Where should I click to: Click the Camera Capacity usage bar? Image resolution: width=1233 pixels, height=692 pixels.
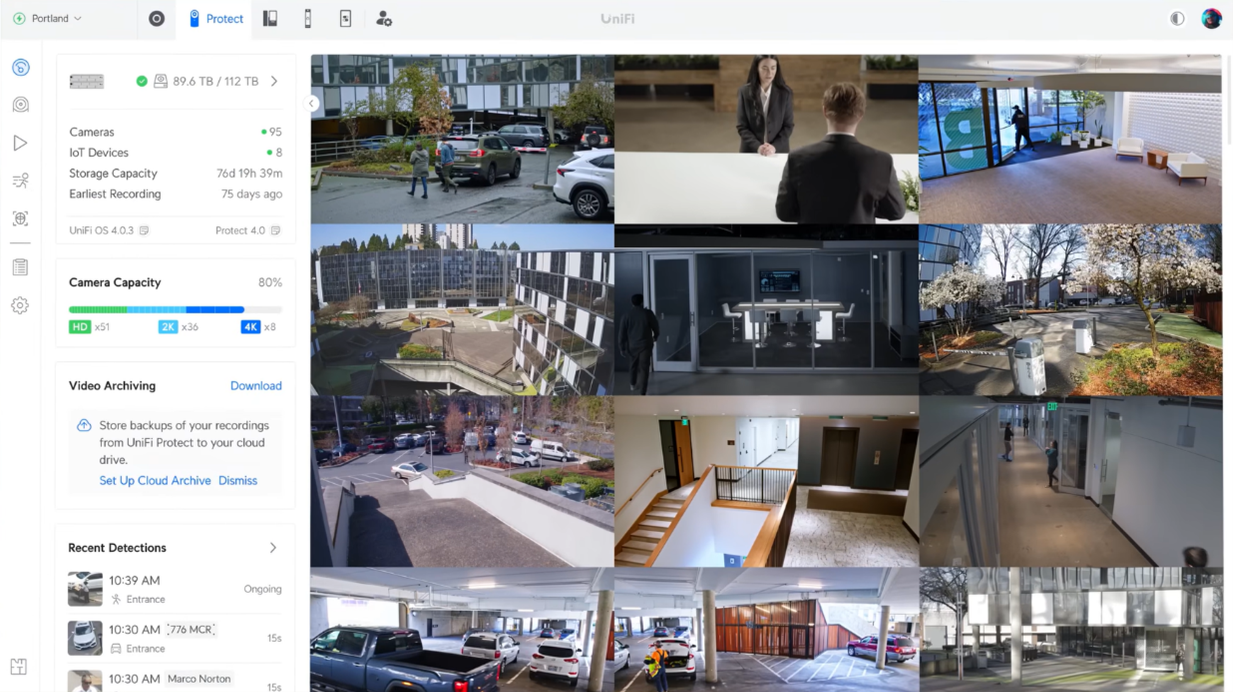click(175, 310)
